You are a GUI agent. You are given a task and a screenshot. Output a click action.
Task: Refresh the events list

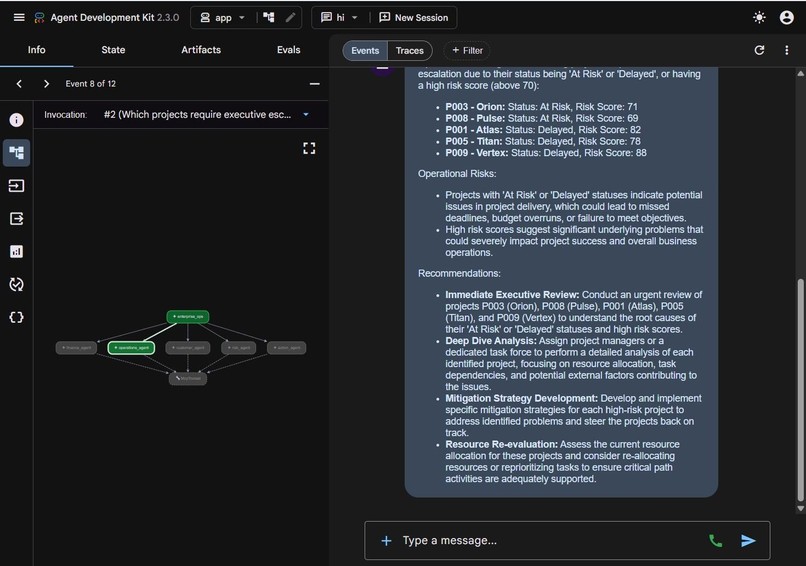[759, 50]
